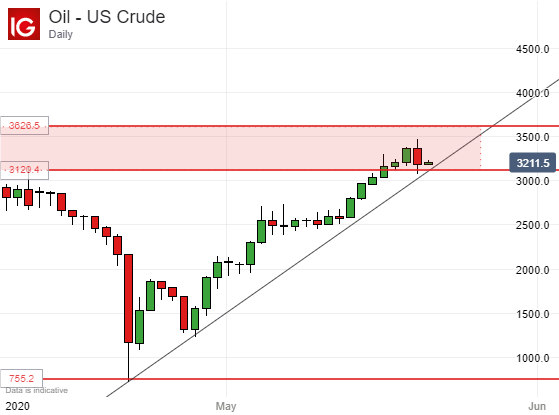Select the 3120.4 support level label
The height and width of the screenshot is (415, 559).
25,170
